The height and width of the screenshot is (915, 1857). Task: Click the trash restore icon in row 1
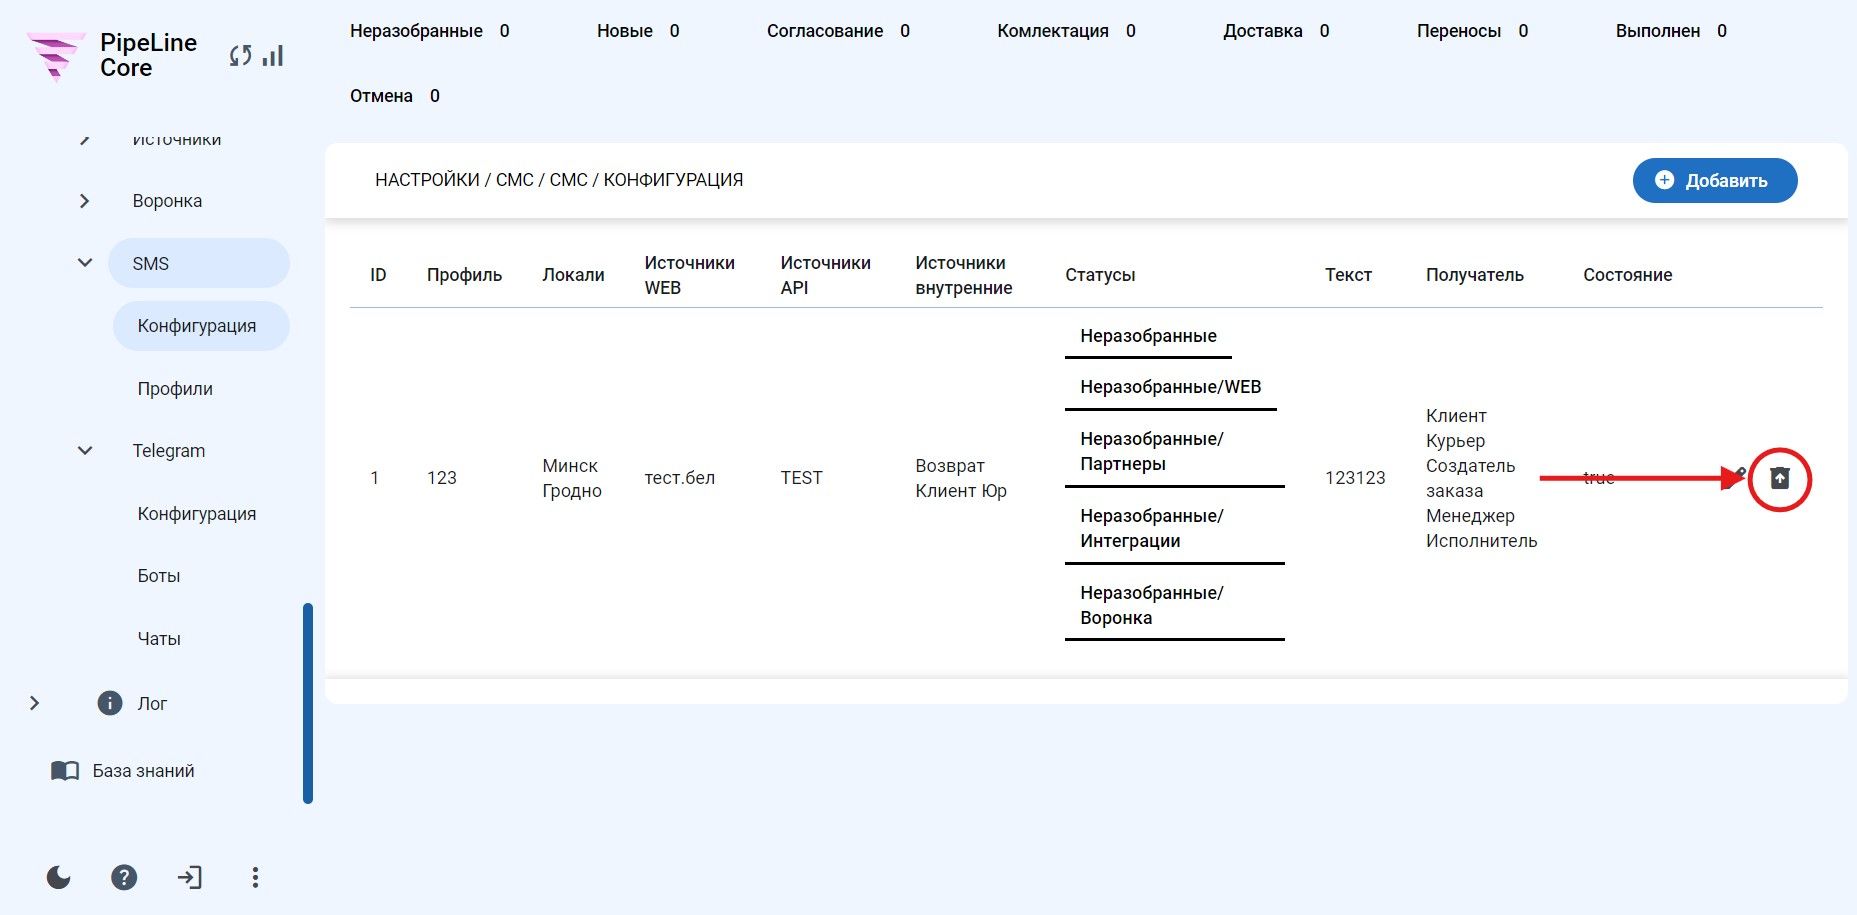point(1780,478)
